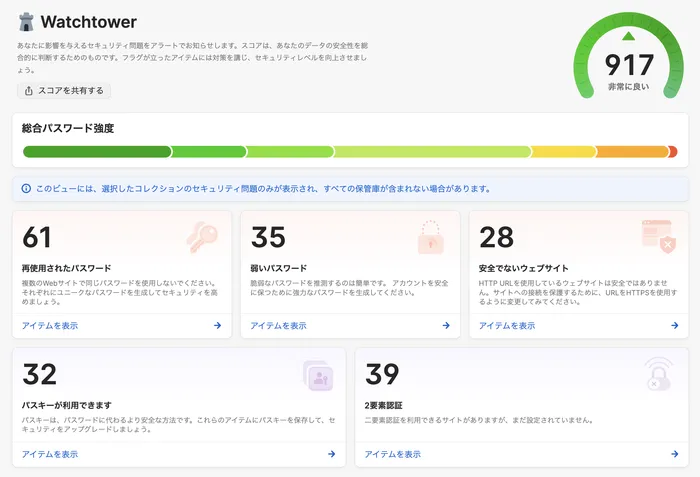Click the arrow icon on 安全でないウェブサイト card

click(675, 326)
